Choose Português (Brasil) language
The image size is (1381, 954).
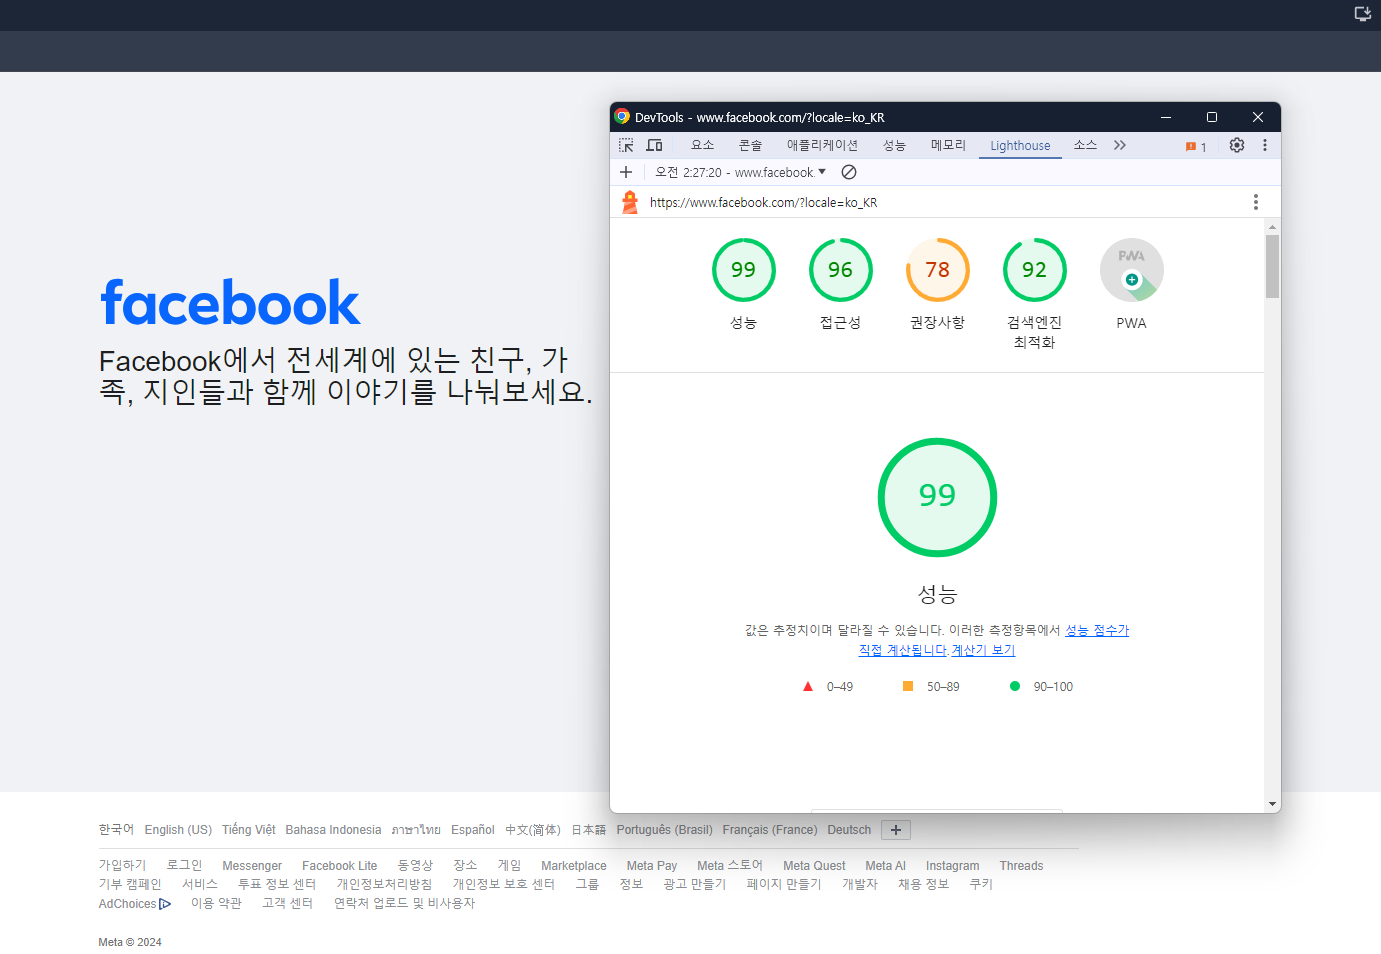coord(664,830)
